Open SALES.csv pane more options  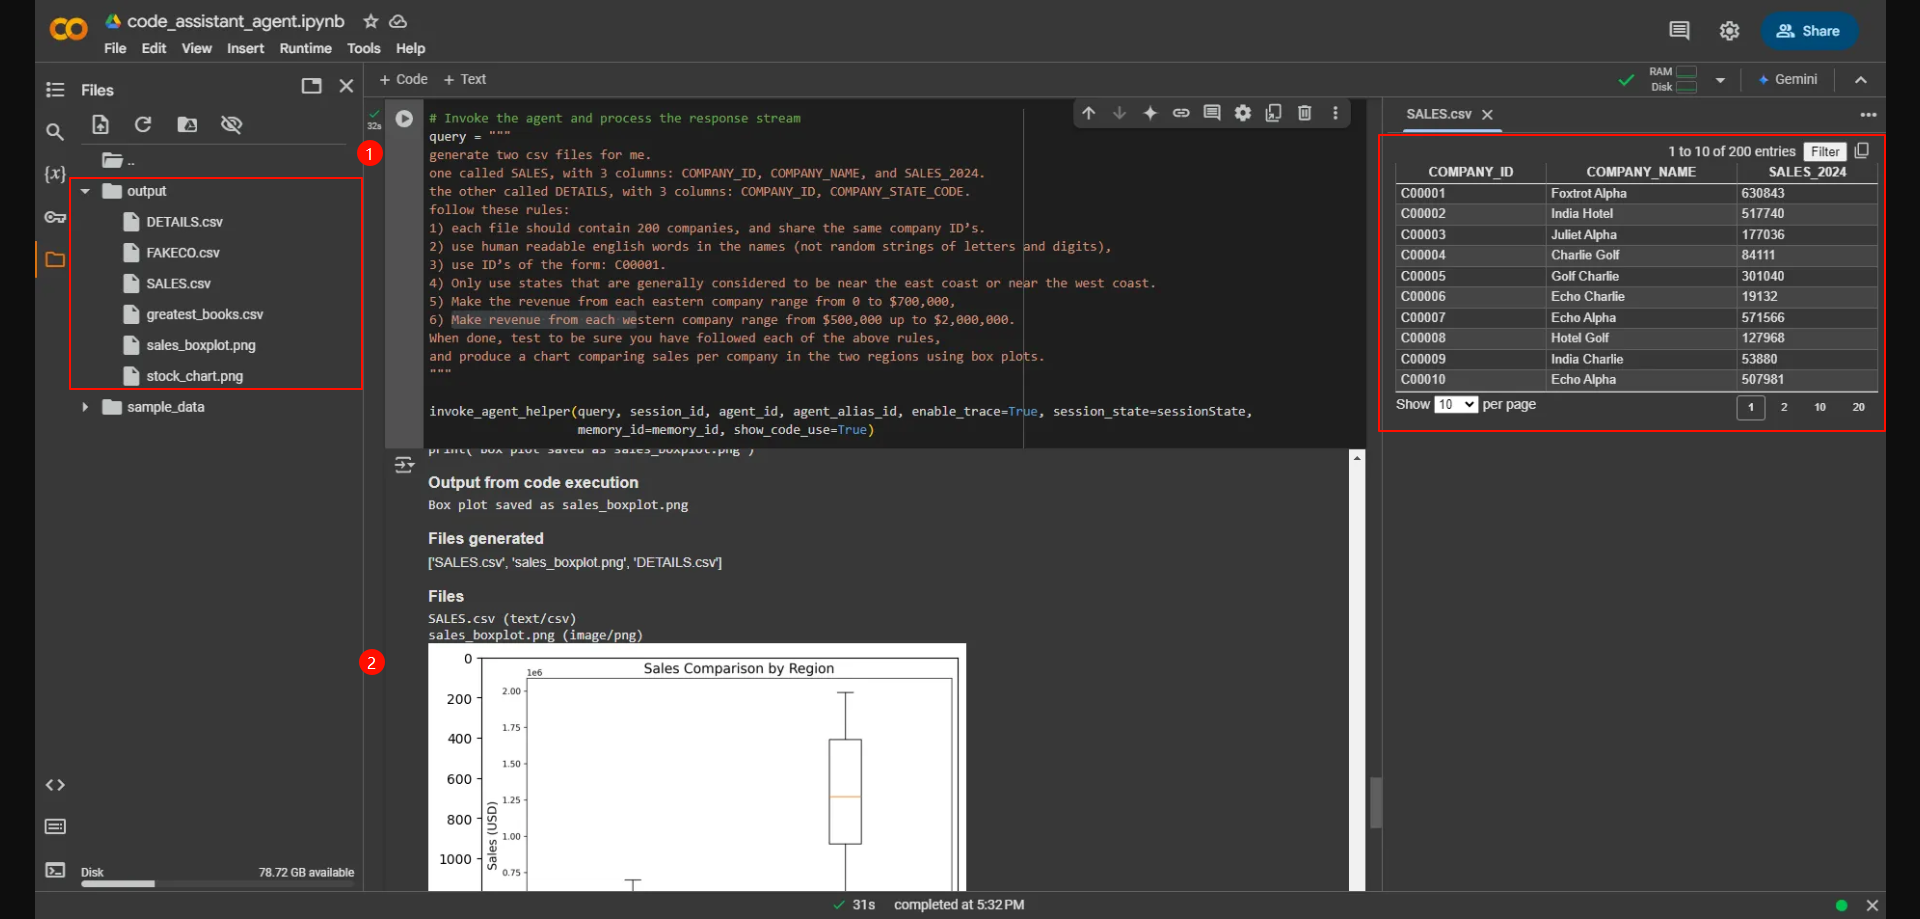[x=1868, y=114]
